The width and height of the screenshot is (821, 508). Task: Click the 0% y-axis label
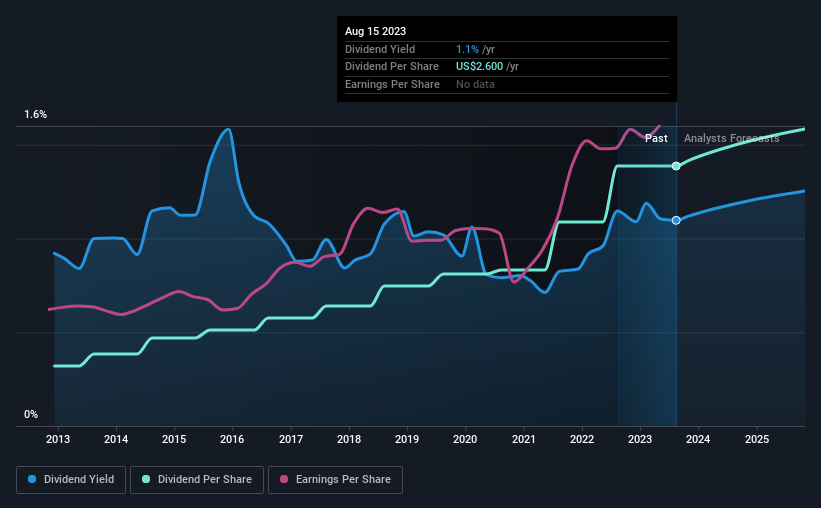coord(31,414)
